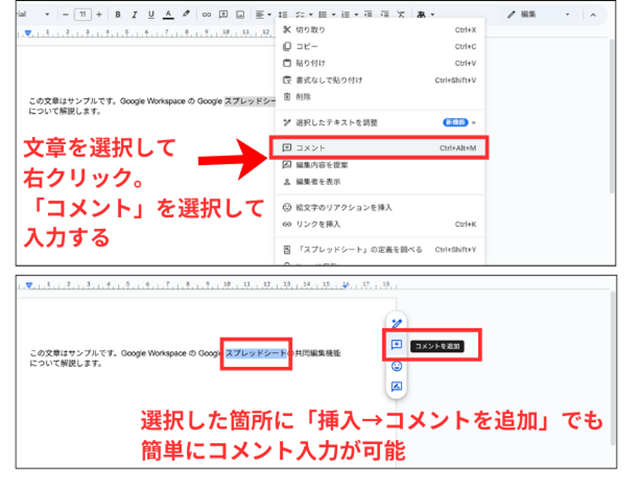Toggle underline formatting in toolbar
The image size is (640, 487).
[149, 15]
